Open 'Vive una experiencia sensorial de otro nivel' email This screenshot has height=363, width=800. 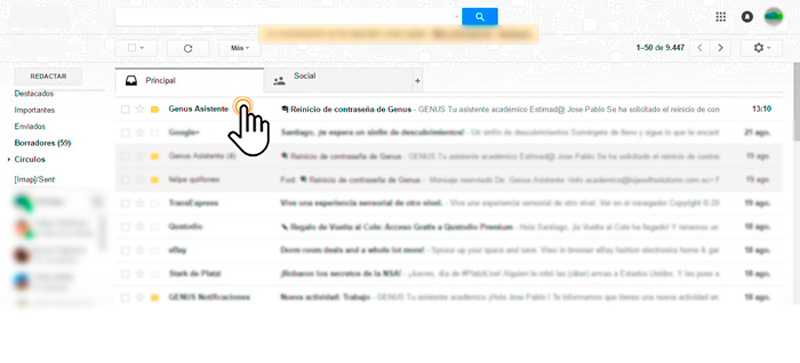coord(448,203)
